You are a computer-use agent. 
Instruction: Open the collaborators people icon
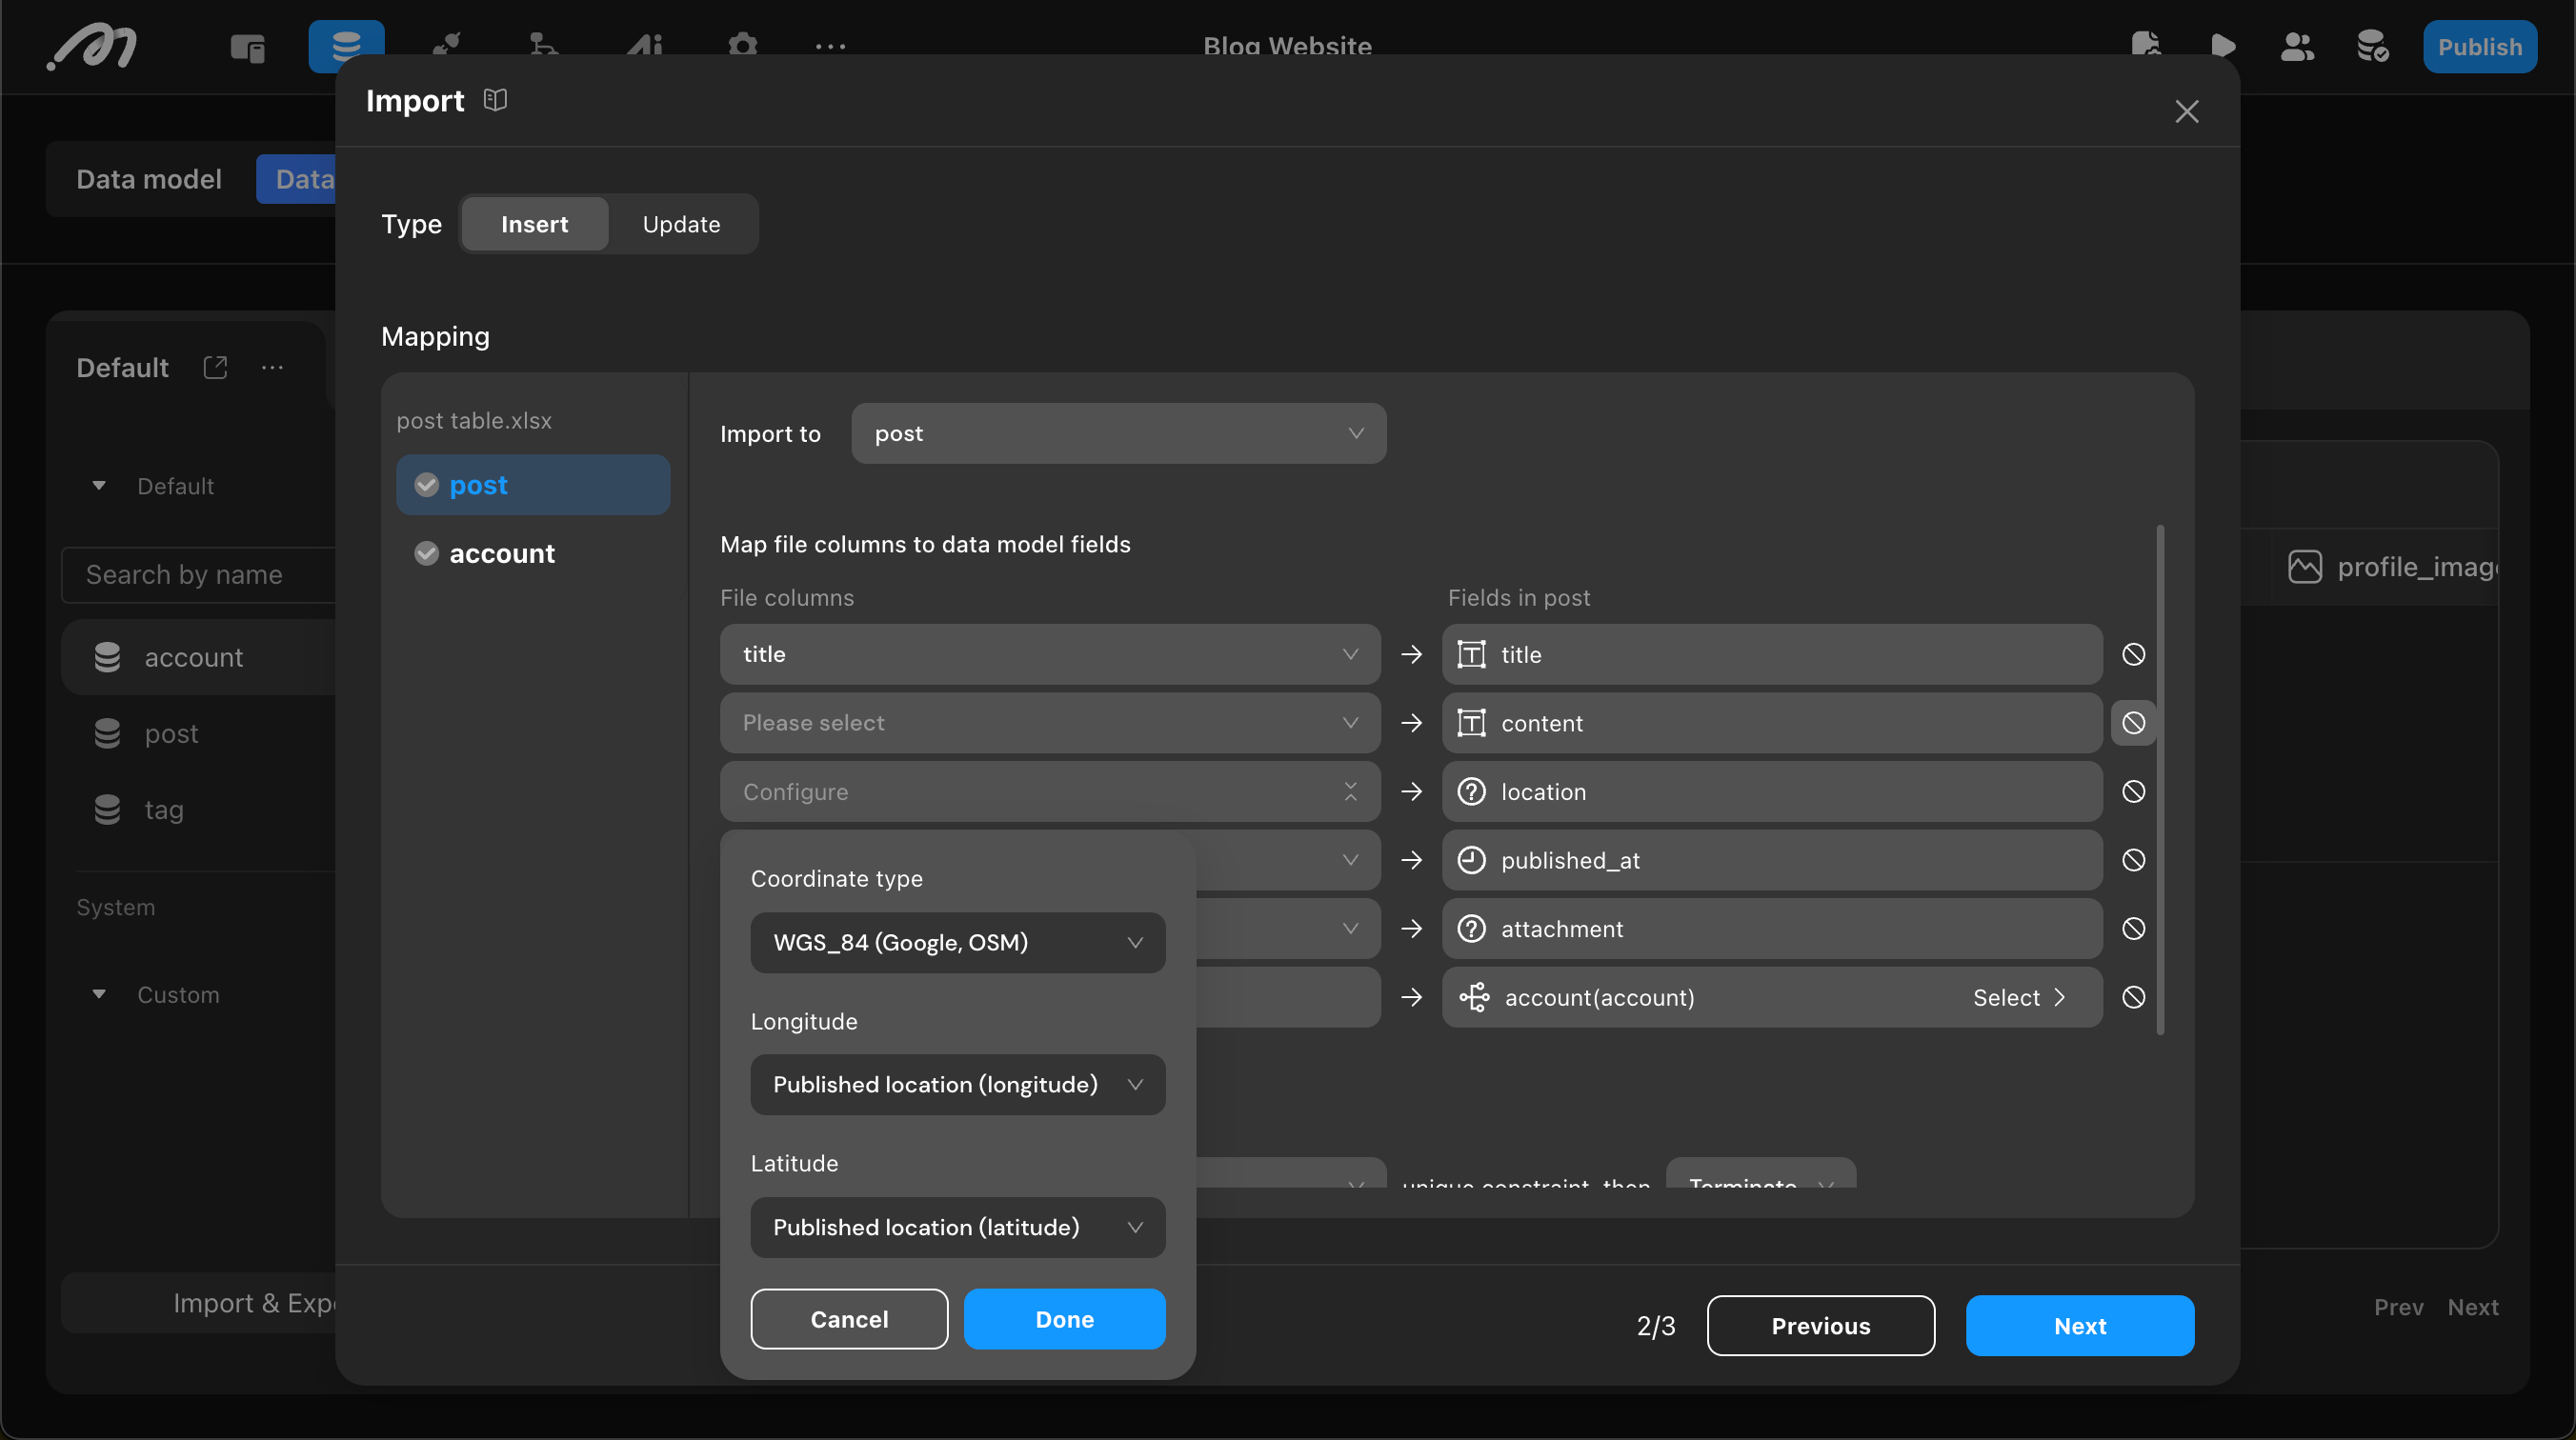pyautogui.click(x=2297, y=46)
